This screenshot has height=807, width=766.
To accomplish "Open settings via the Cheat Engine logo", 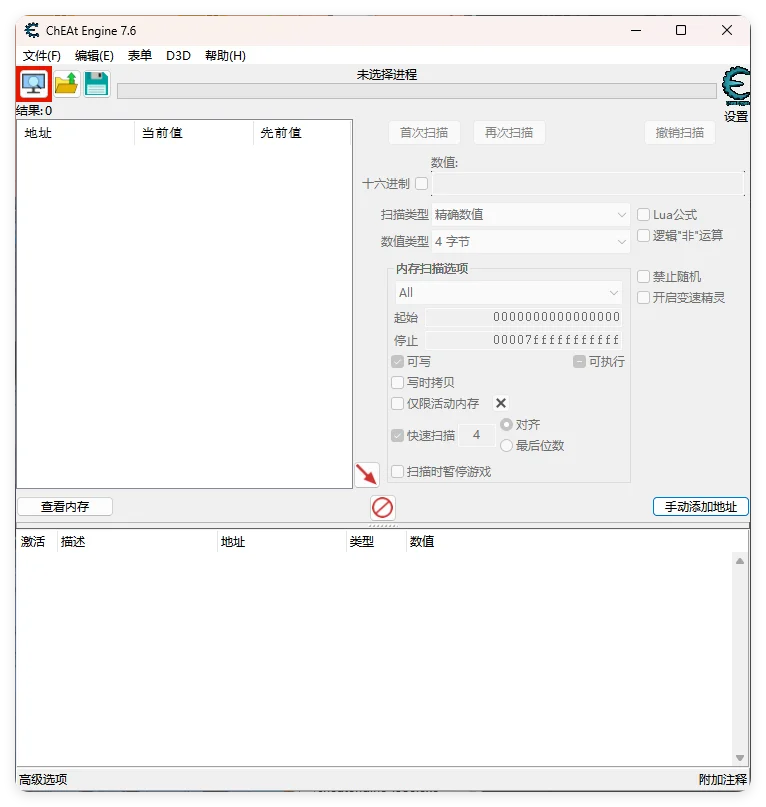I will coord(736,84).
